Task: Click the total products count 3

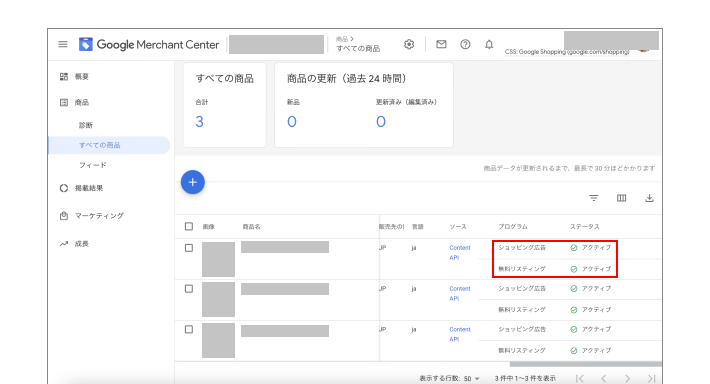Action: pos(199,121)
